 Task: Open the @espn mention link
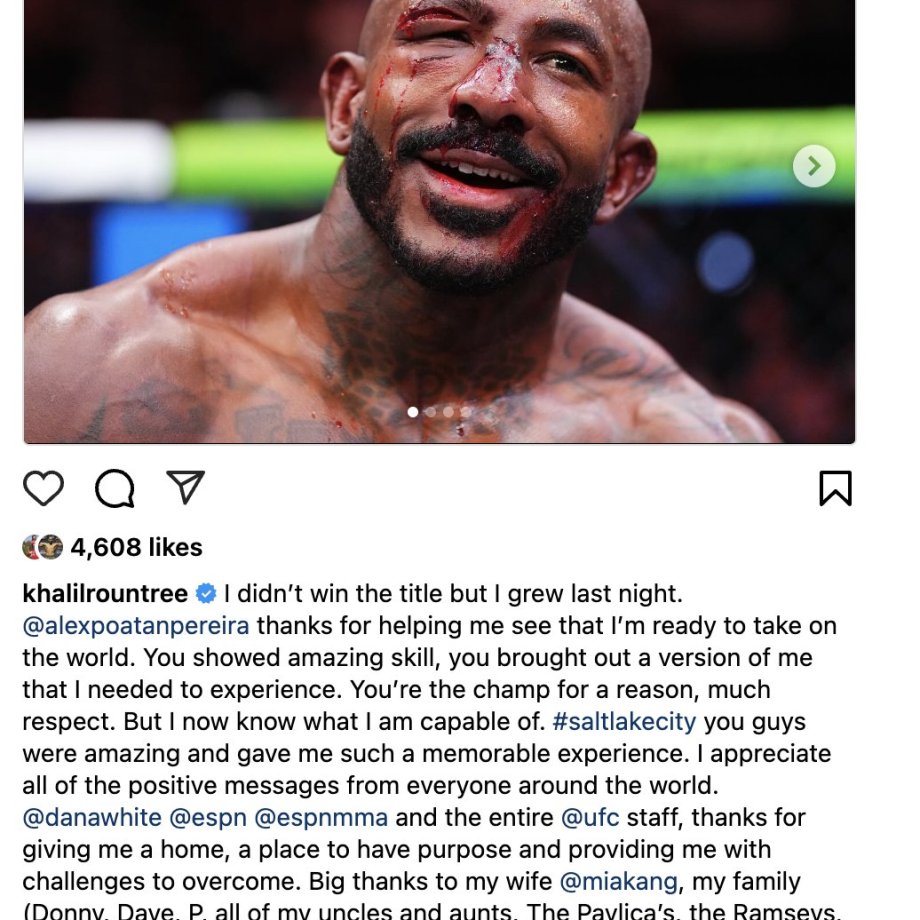208,818
